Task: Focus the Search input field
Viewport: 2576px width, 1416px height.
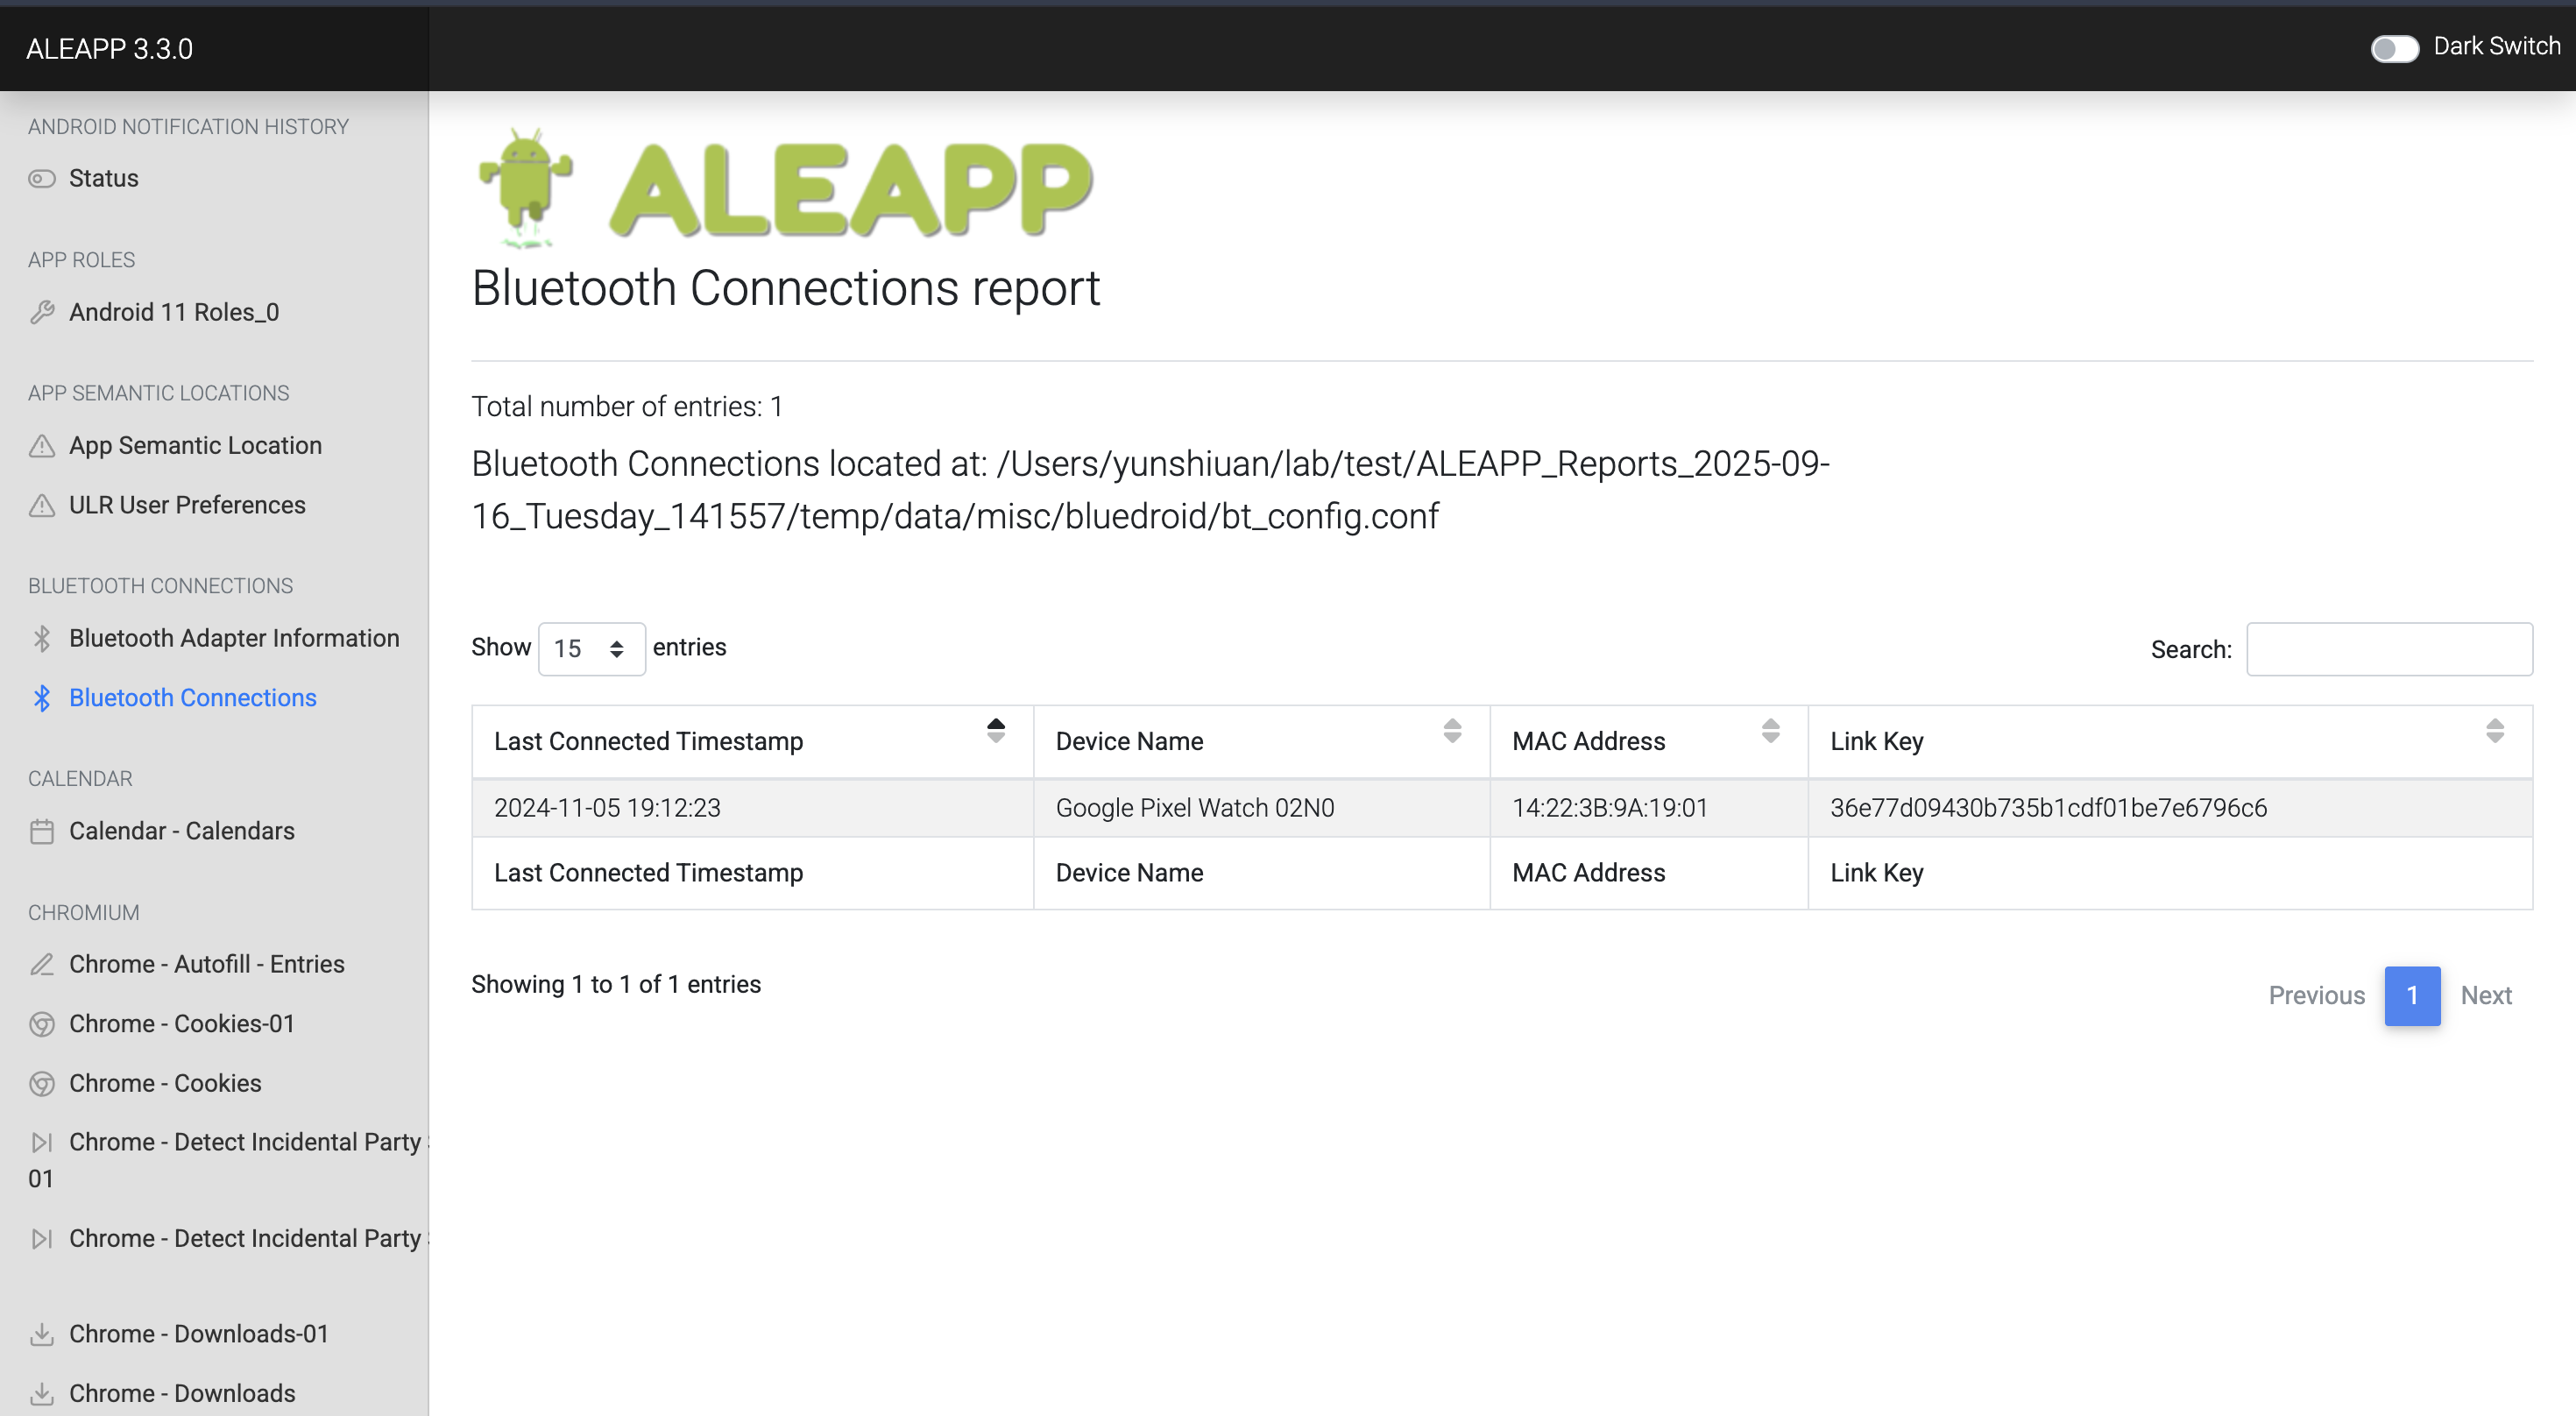Action: (2389, 649)
